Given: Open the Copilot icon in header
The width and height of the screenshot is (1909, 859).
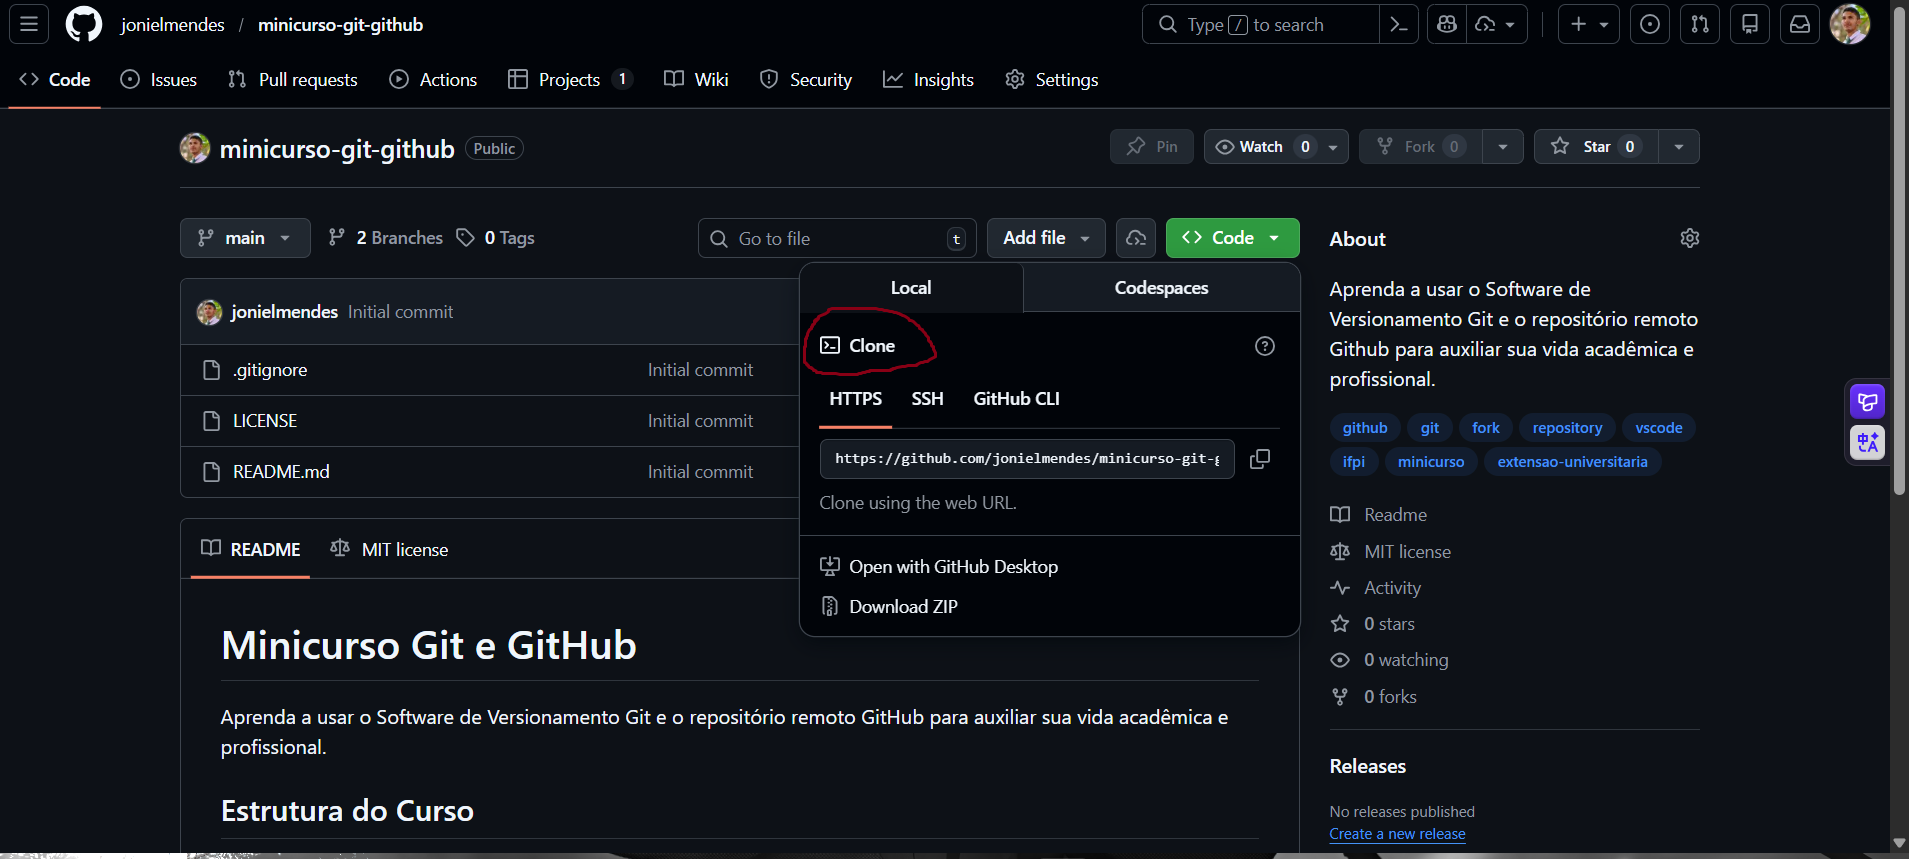Looking at the screenshot, I should tap(1447, 25).
